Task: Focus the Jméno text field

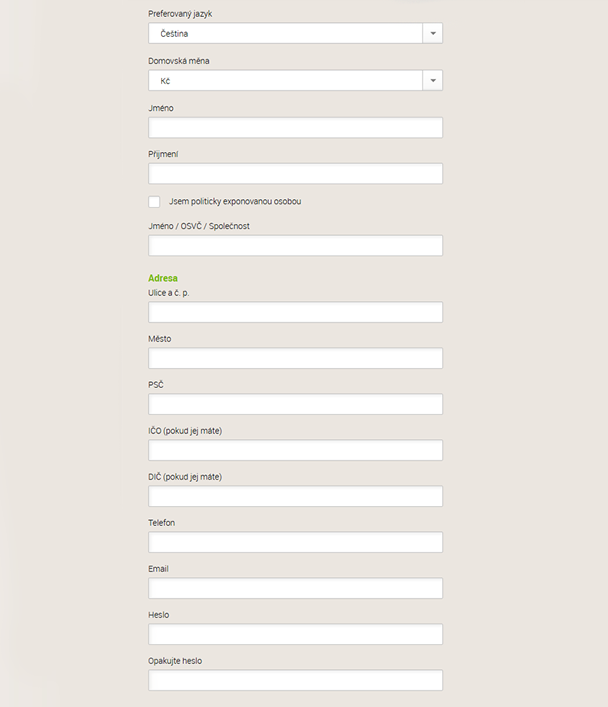Action: point(295,128)
